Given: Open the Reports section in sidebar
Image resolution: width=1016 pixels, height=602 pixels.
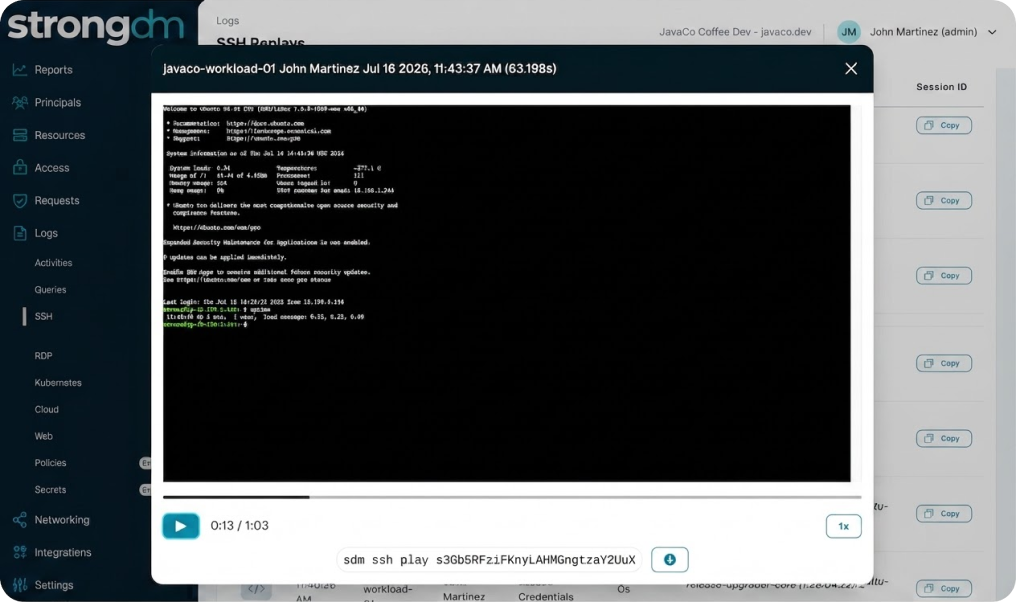Looking at the screenshot, I should coord(53,69).
